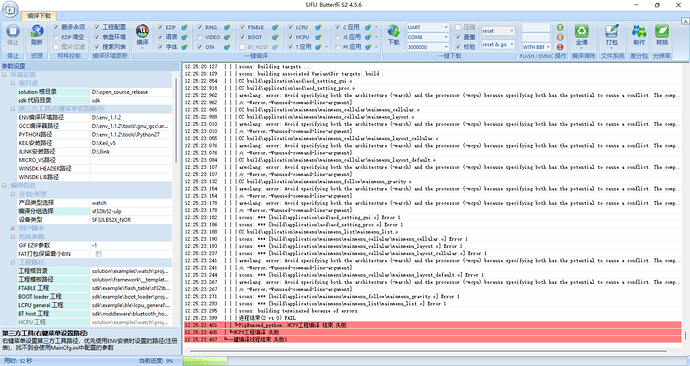
Task: Click the build icon next to LCPU
Action: coord(318,27)
